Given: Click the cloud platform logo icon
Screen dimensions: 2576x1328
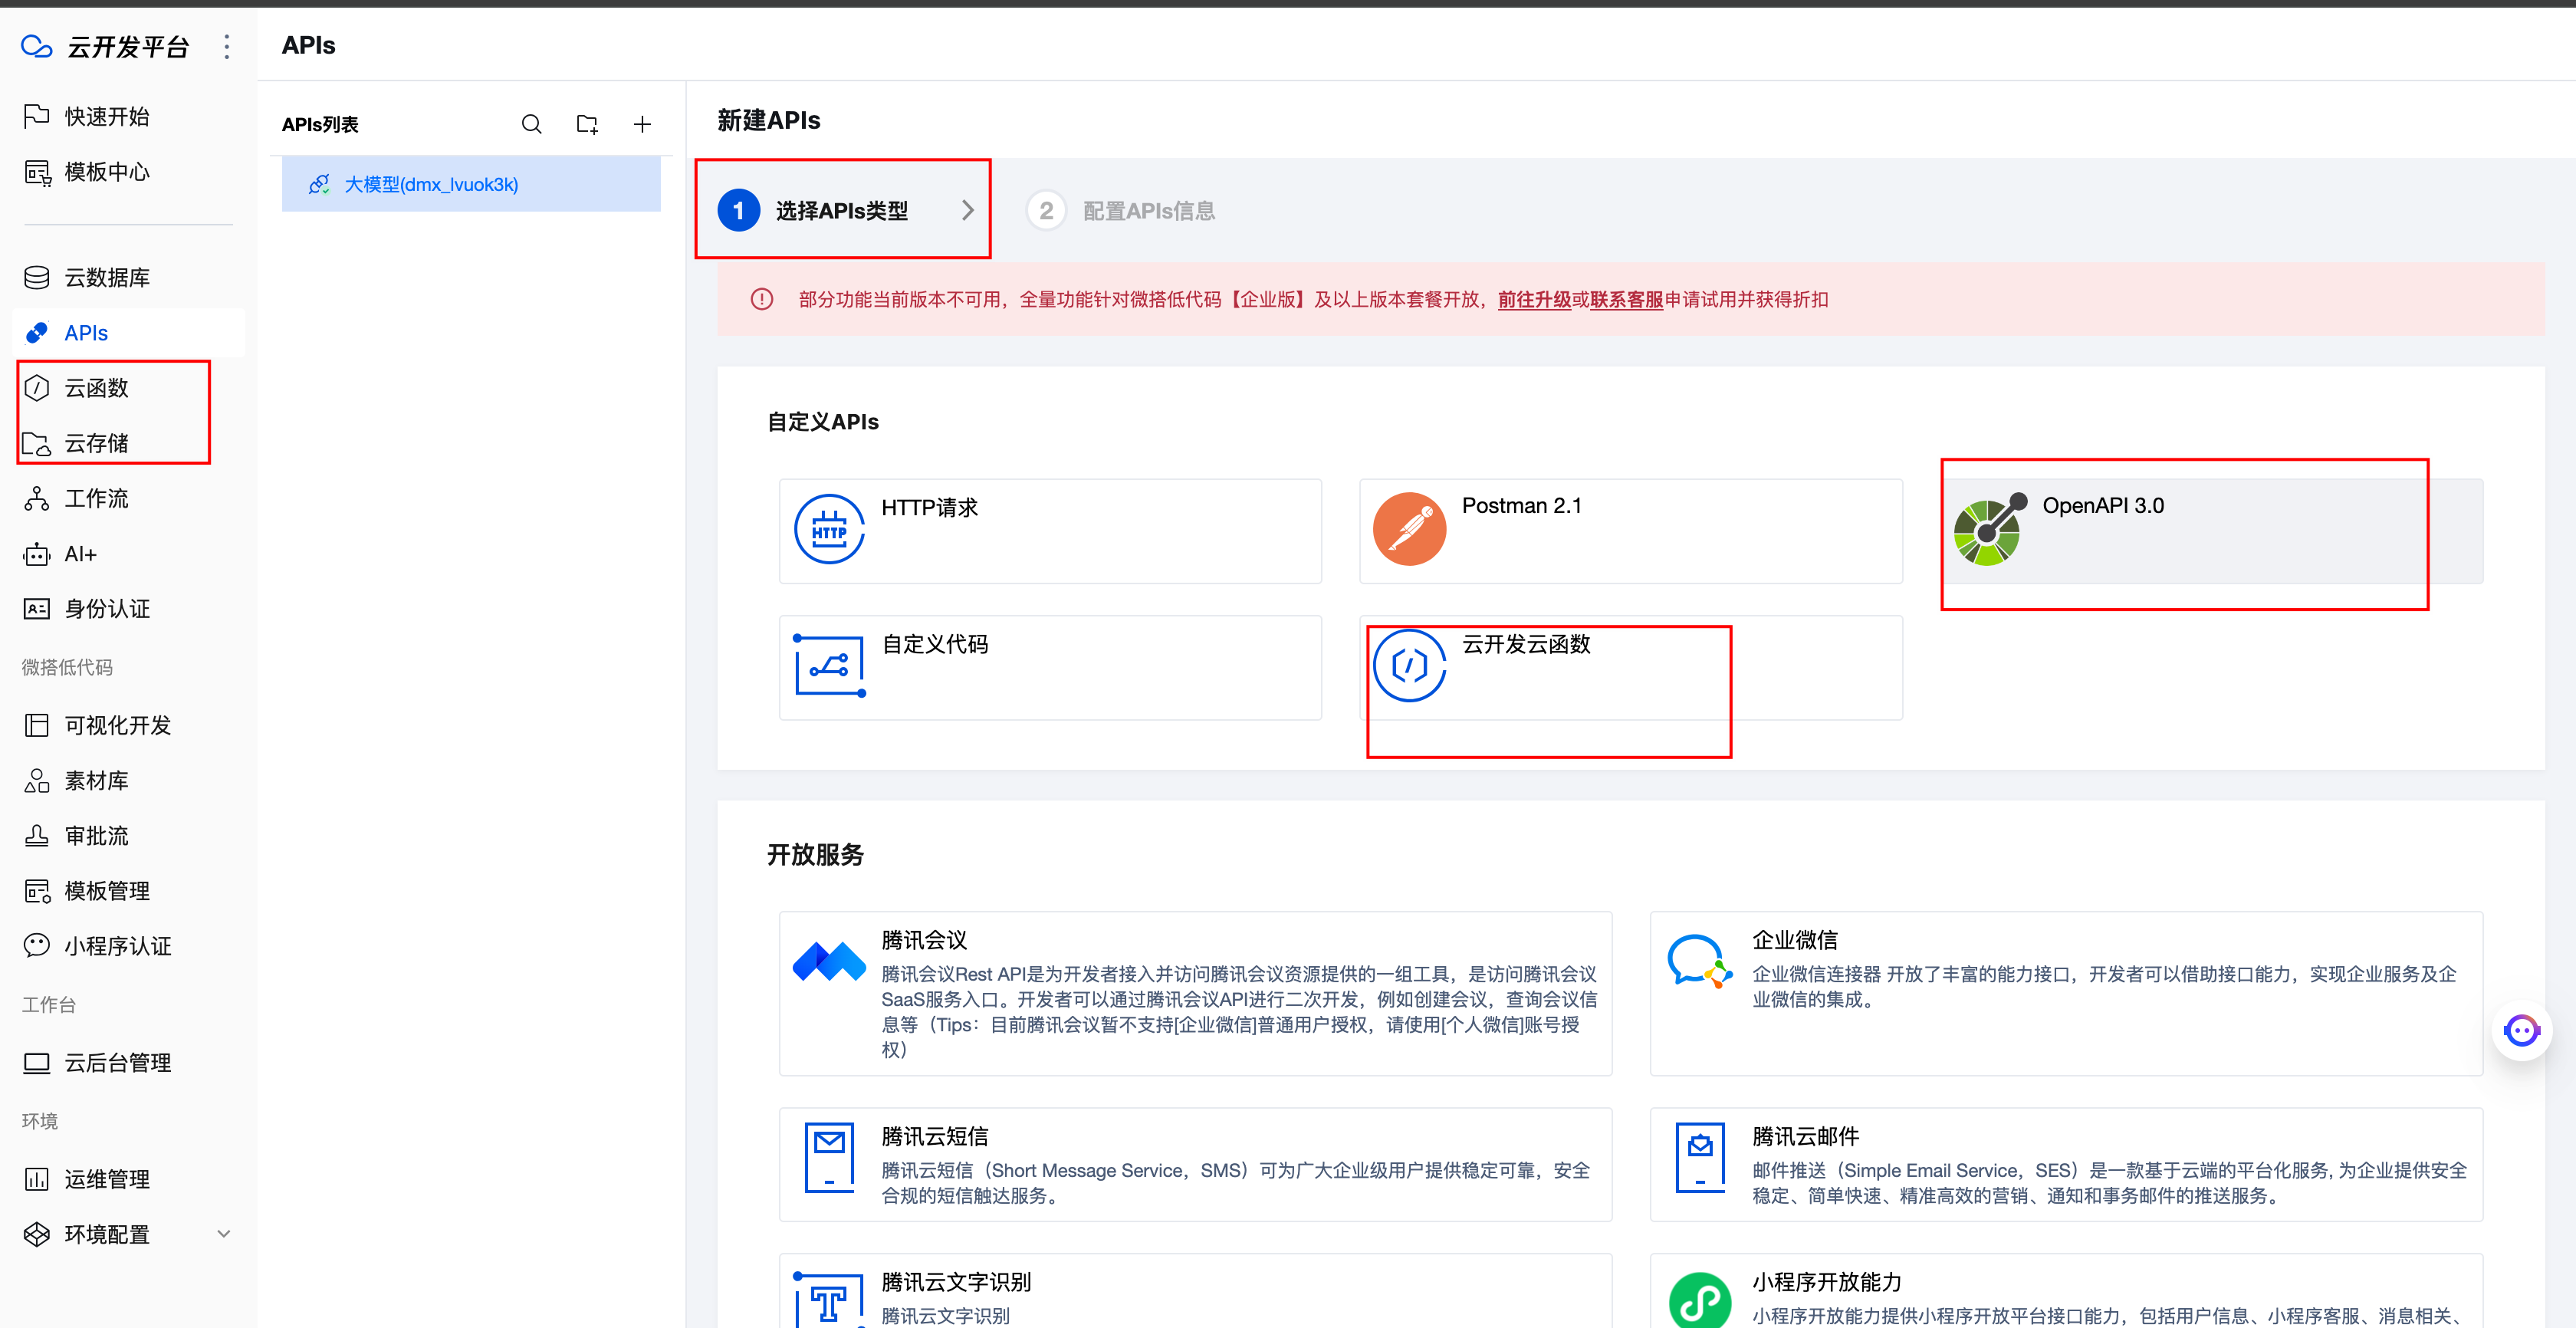Looking at the screenshot, I should [37, 46].
